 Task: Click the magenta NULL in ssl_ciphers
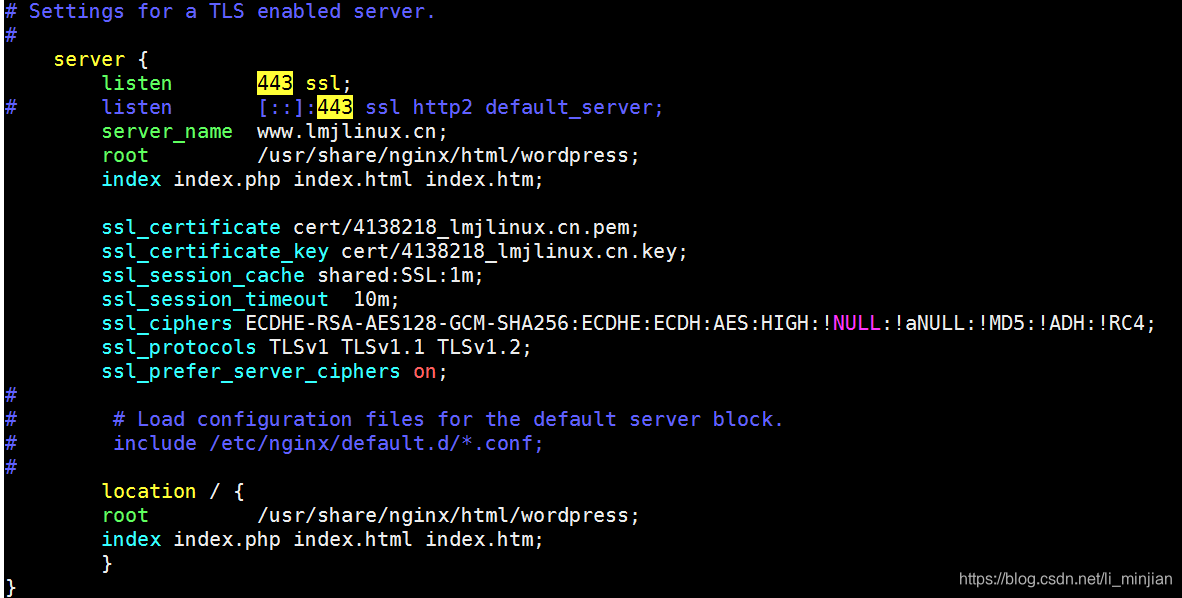click(x=856, y=324)
